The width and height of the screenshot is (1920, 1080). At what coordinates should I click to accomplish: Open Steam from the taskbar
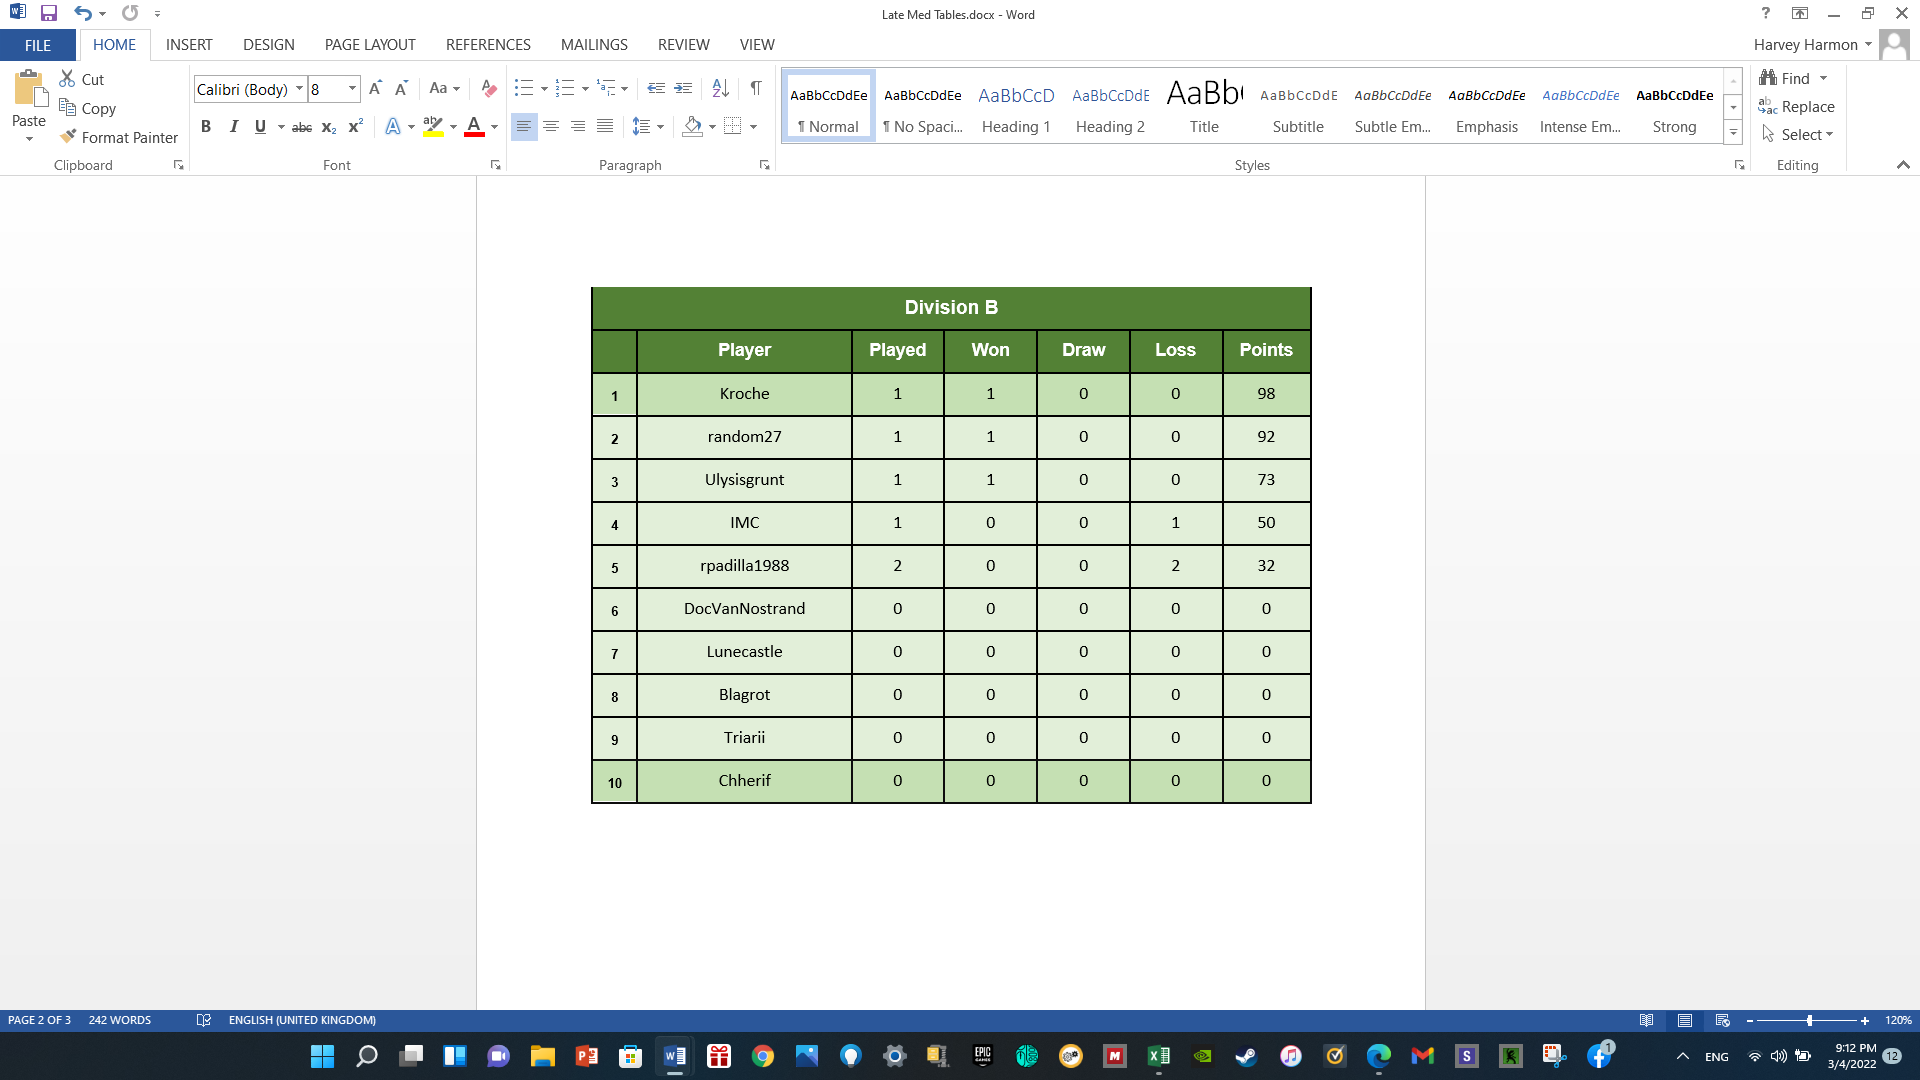tap(1246, 1056)
